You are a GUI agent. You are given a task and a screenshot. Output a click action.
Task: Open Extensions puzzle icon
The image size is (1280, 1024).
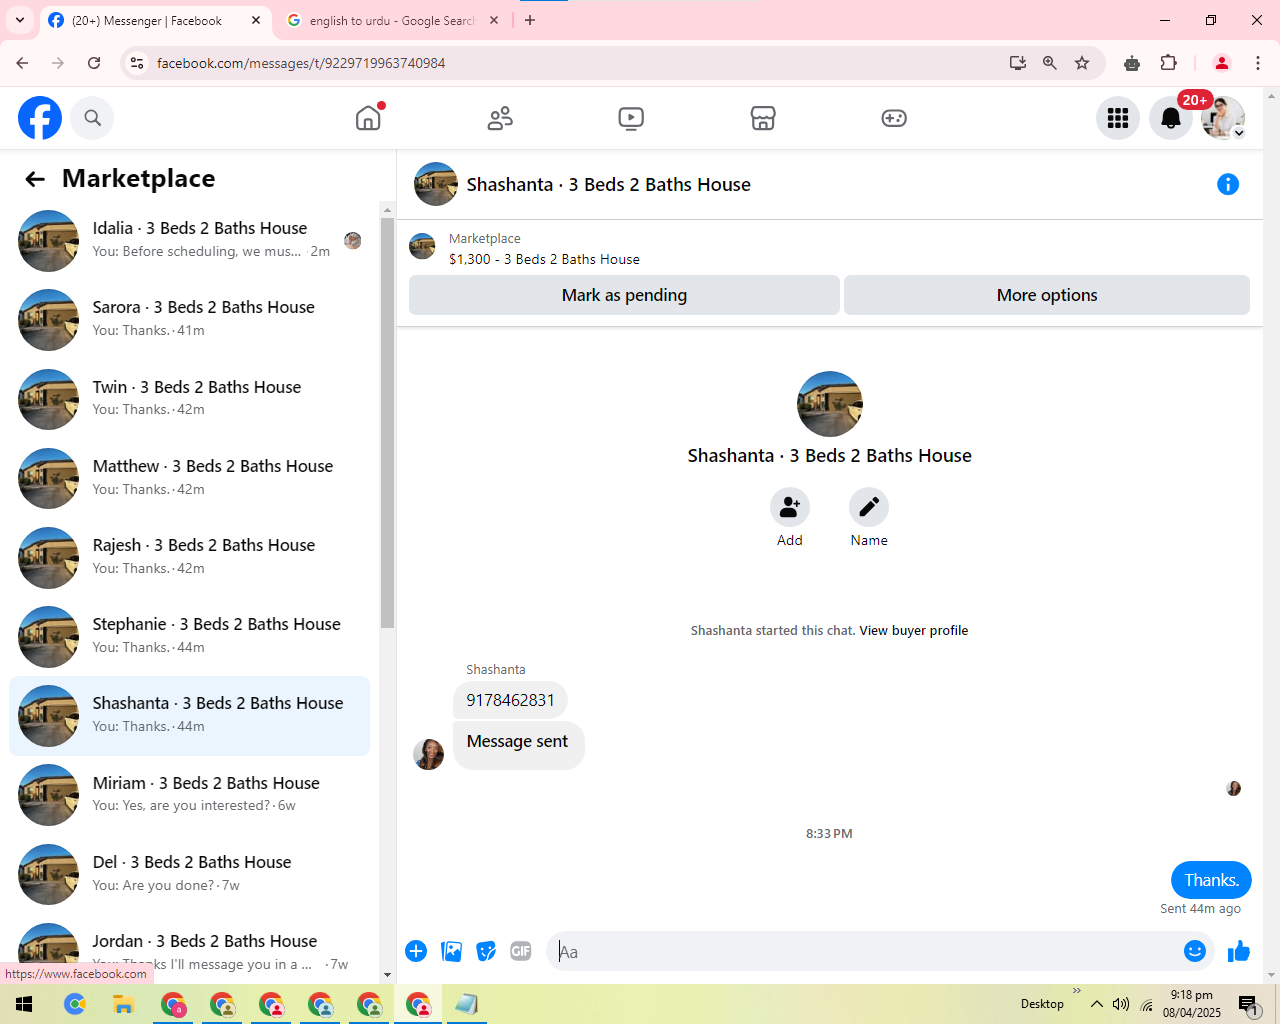click(1168, 63)
